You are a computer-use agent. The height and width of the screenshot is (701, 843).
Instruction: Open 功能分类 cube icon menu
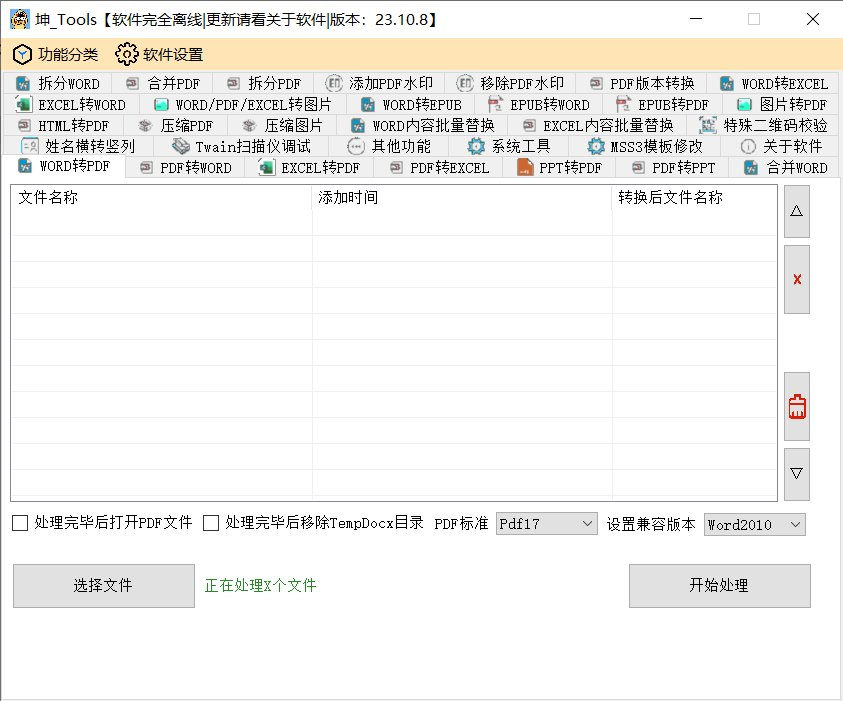click(55, 54)
